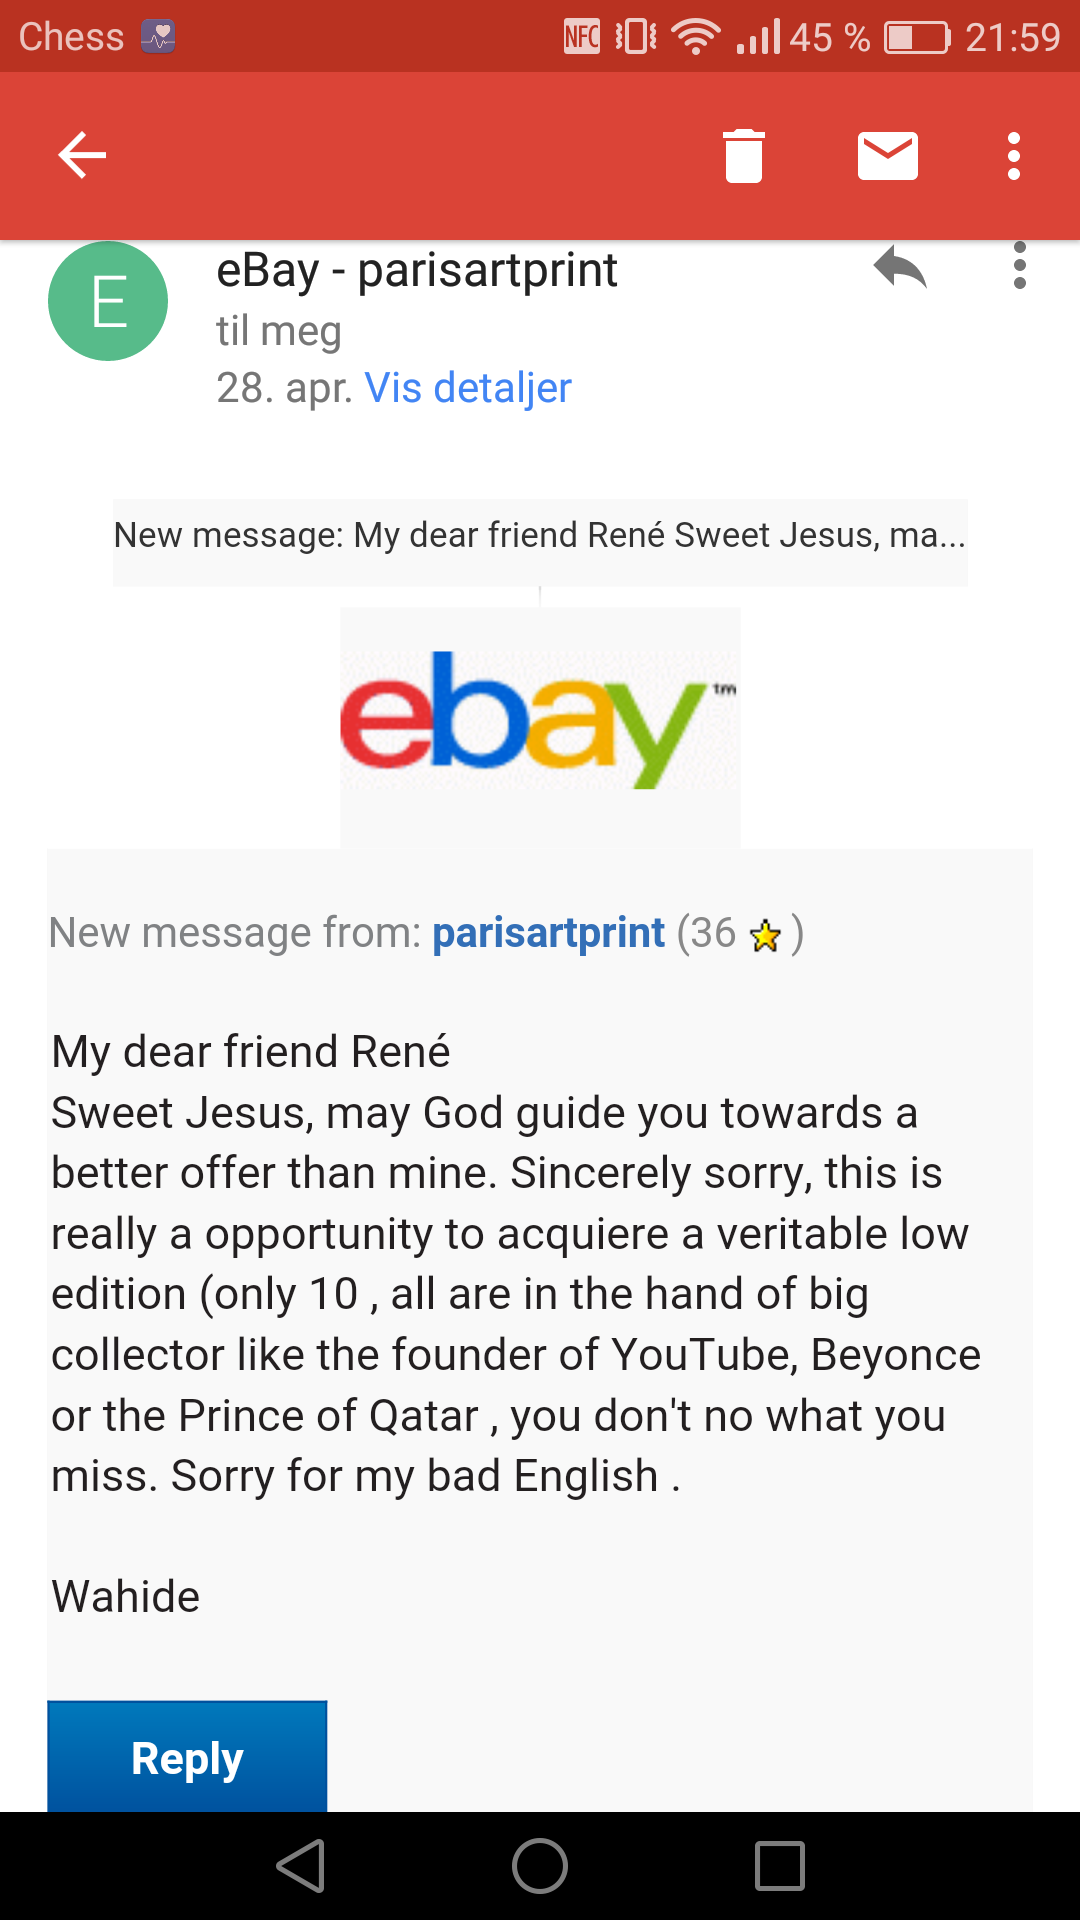Mark email as unread via envelope icon
This screenshot has width=1080, height=1920.
coord(888,156)
